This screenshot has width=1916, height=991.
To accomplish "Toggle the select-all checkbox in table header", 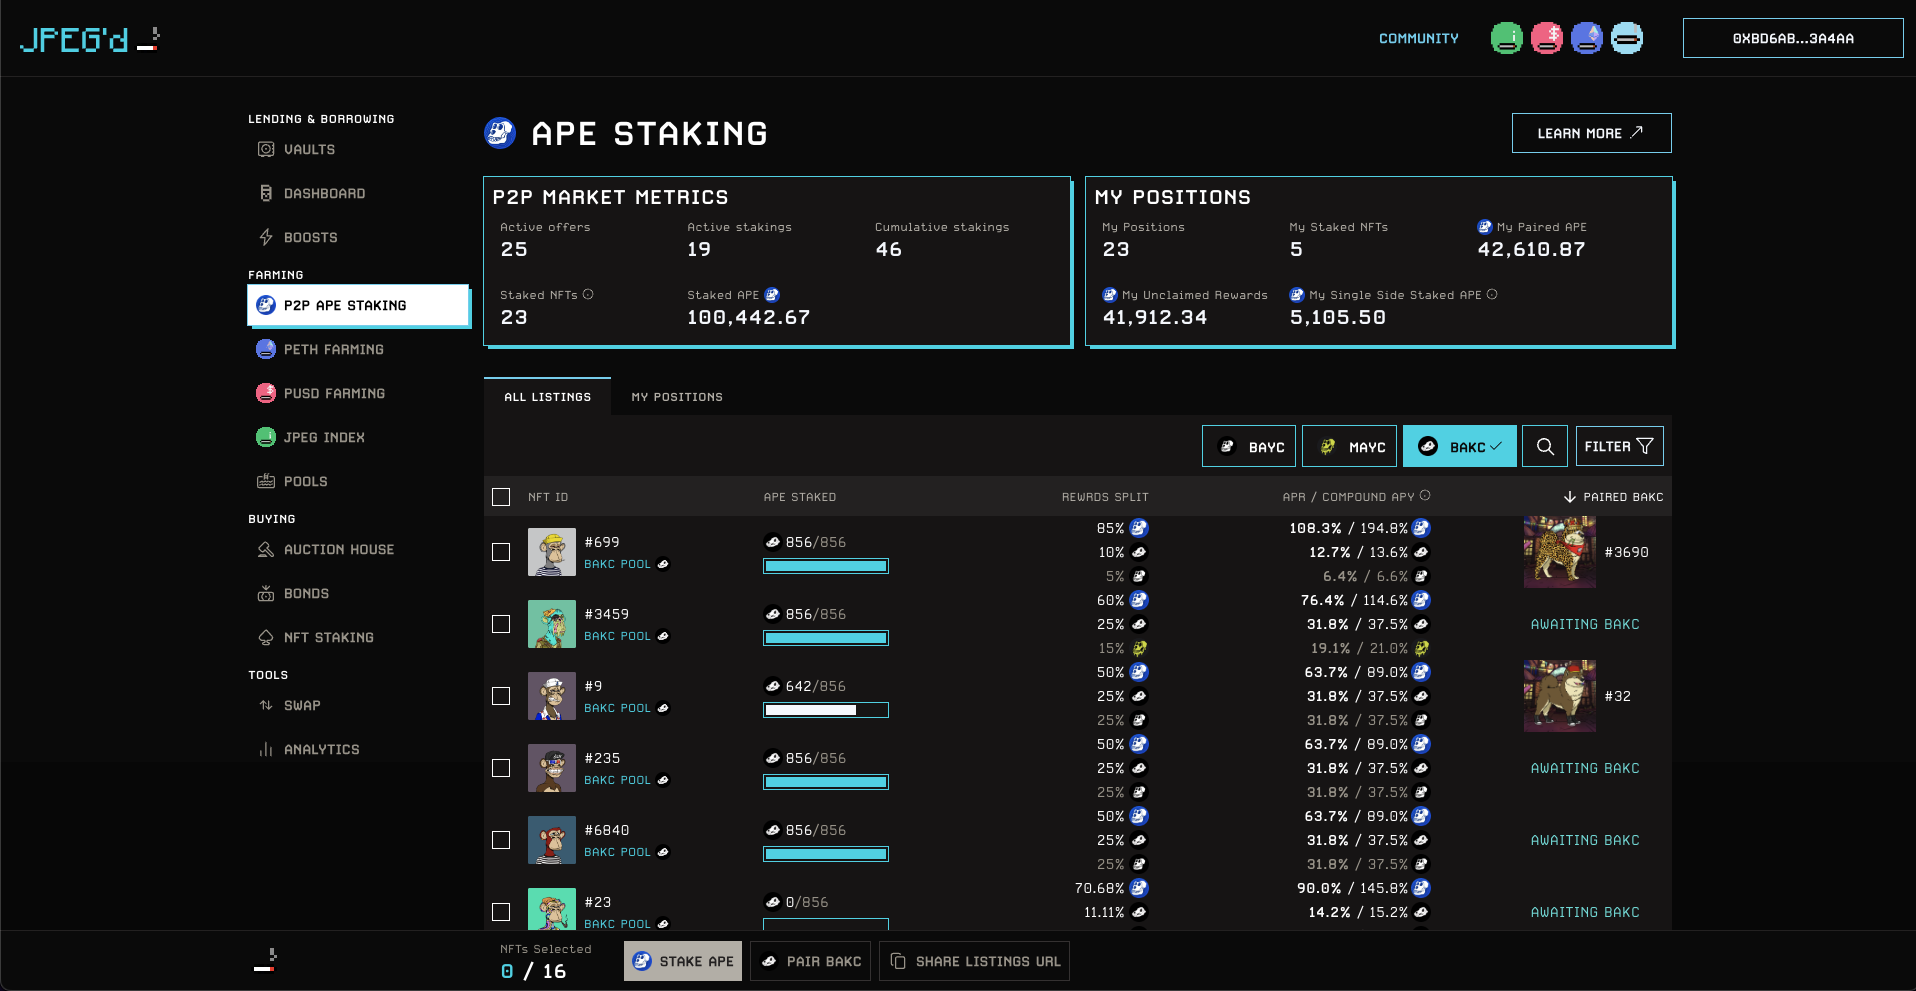I will 501,497.
